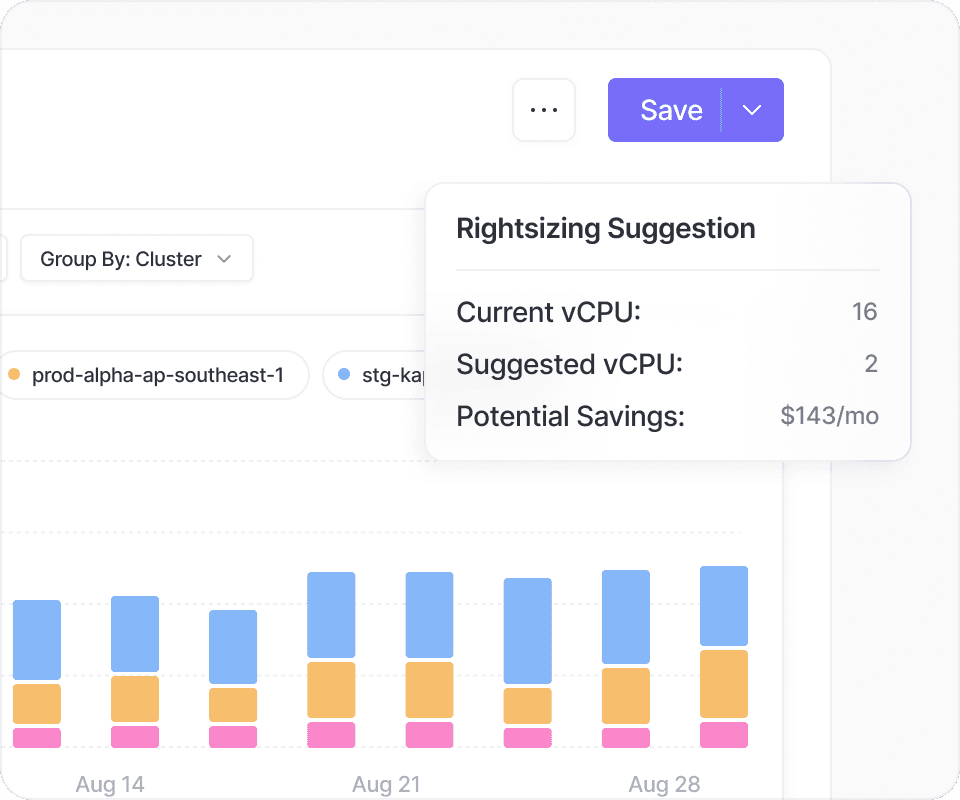Click the tallest blue segment above Aug 28
960x800 pixels.
(625, 617)
